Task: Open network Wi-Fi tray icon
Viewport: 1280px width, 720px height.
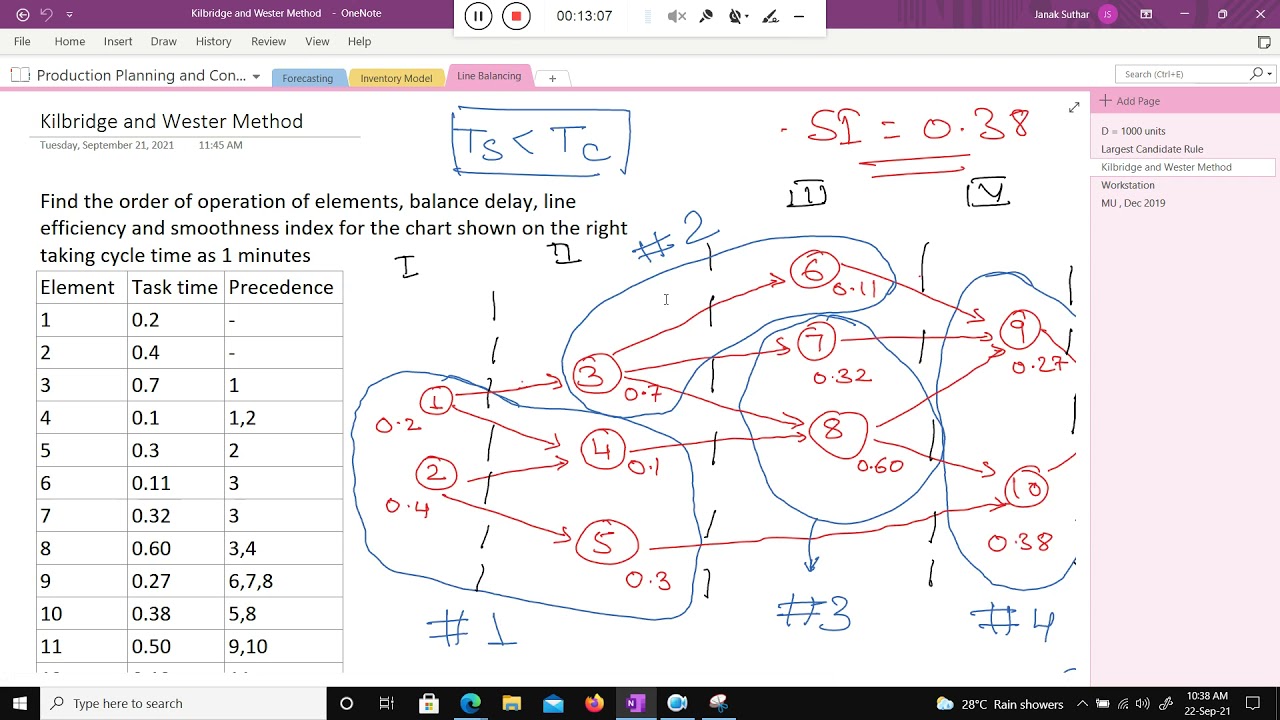Action: (1123, 704)
